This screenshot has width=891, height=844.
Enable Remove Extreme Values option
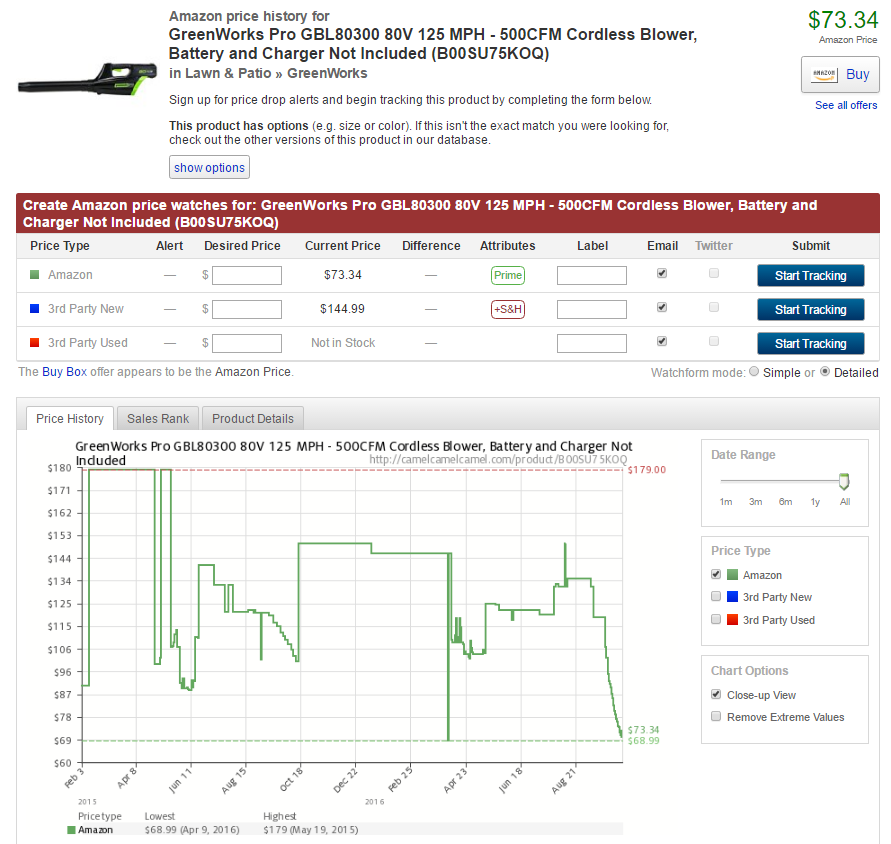[716, 716]
